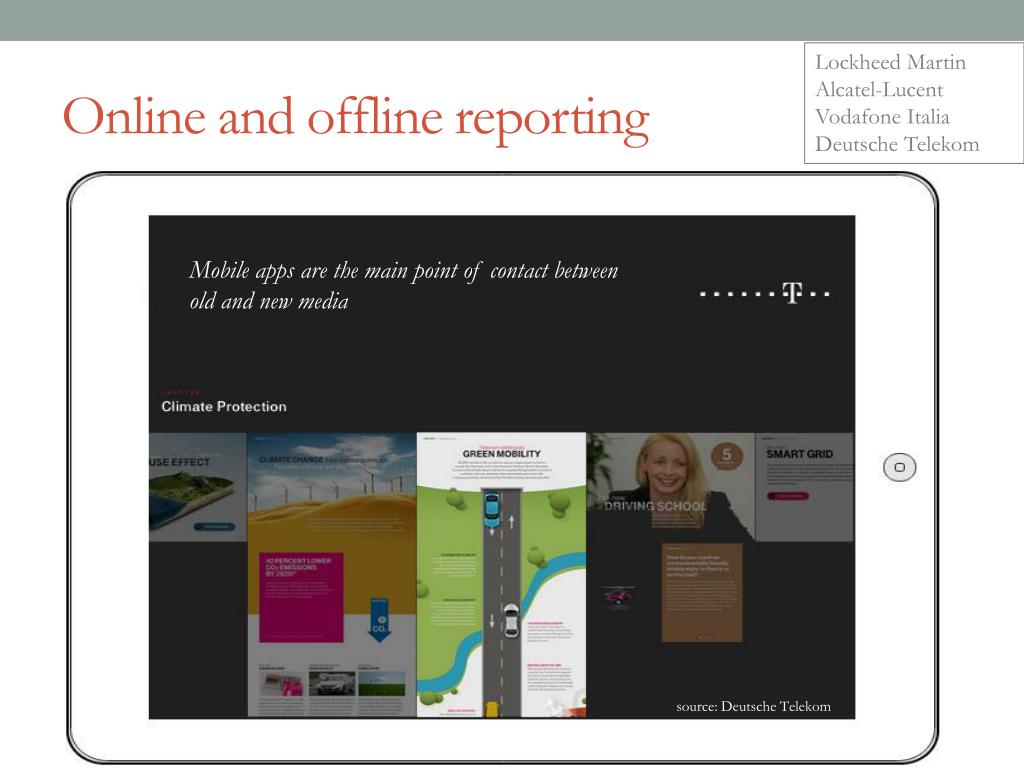The width and height of the screenshot is (1024, 768).
Task: Click Alcatel-Lucent in the company list
Action: (879, 89)
